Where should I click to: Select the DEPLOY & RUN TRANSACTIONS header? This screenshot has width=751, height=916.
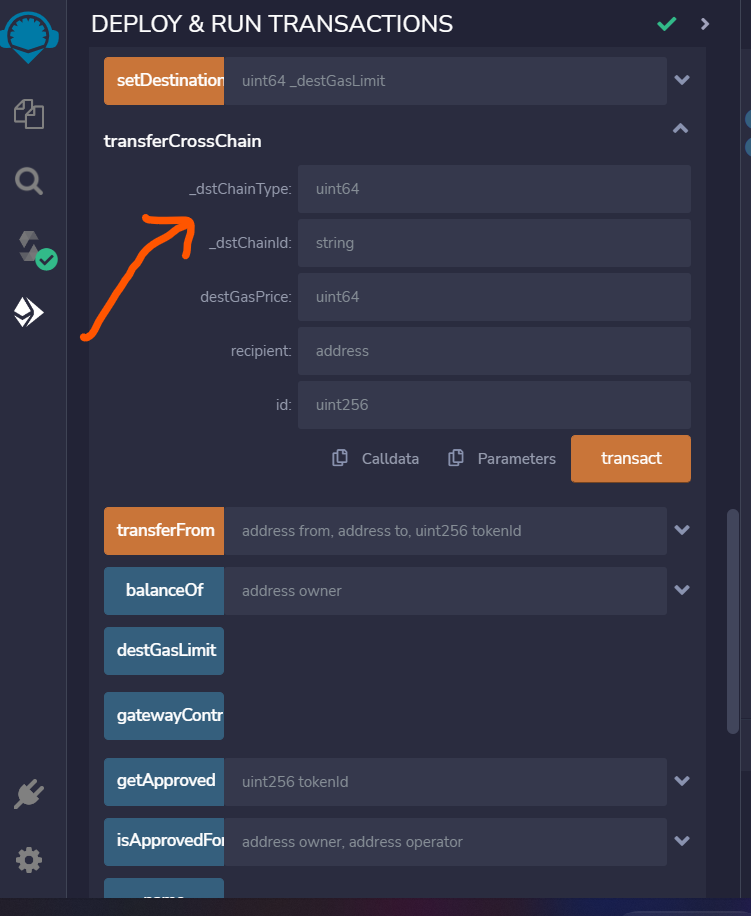click(x=272, y=23)
